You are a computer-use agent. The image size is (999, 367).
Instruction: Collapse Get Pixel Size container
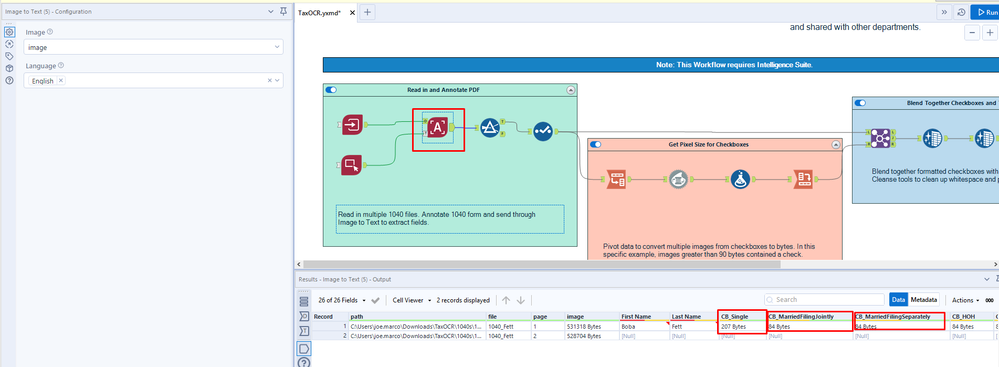coord(835,145)
